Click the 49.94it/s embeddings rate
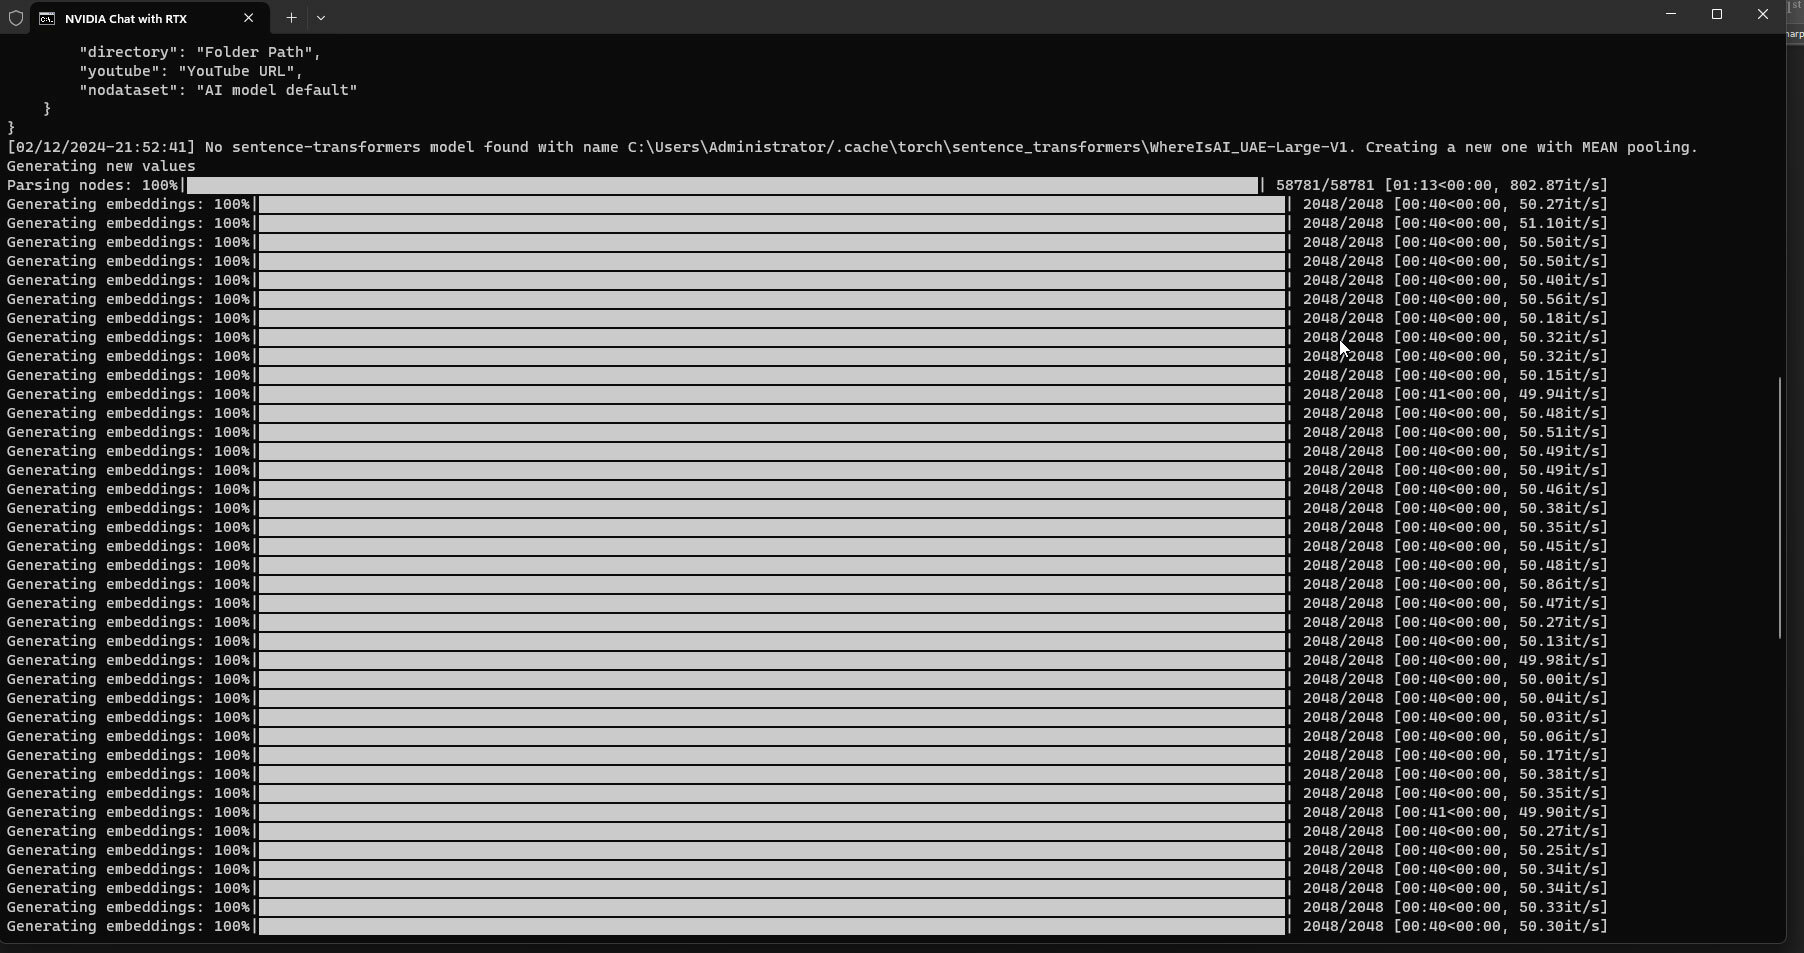This screenshot has width=1804, height=953. point(1559,394)
